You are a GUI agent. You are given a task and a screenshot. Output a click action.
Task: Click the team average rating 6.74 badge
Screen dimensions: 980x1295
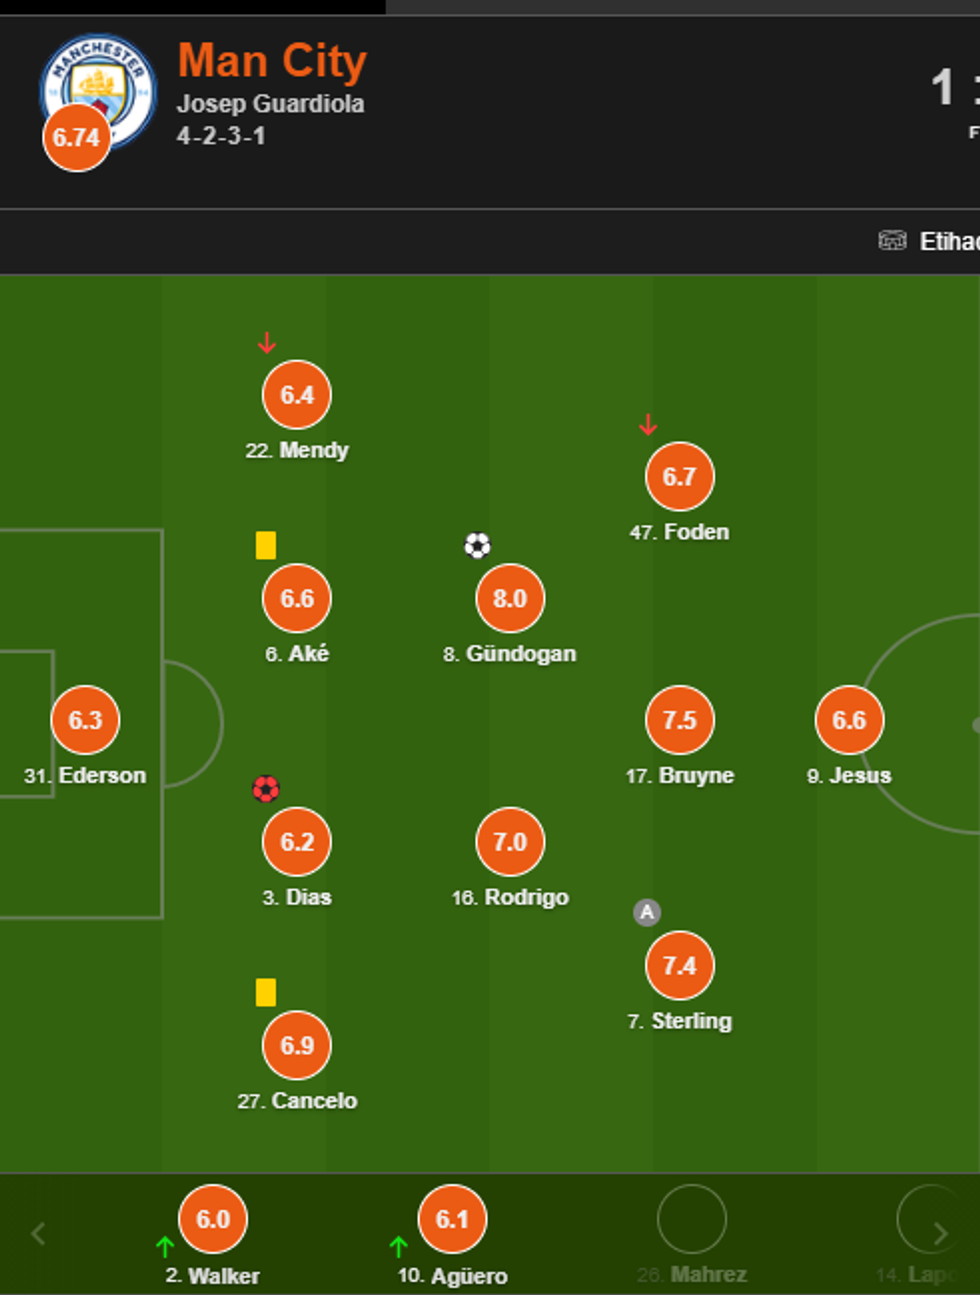click(x=76, y=138)
